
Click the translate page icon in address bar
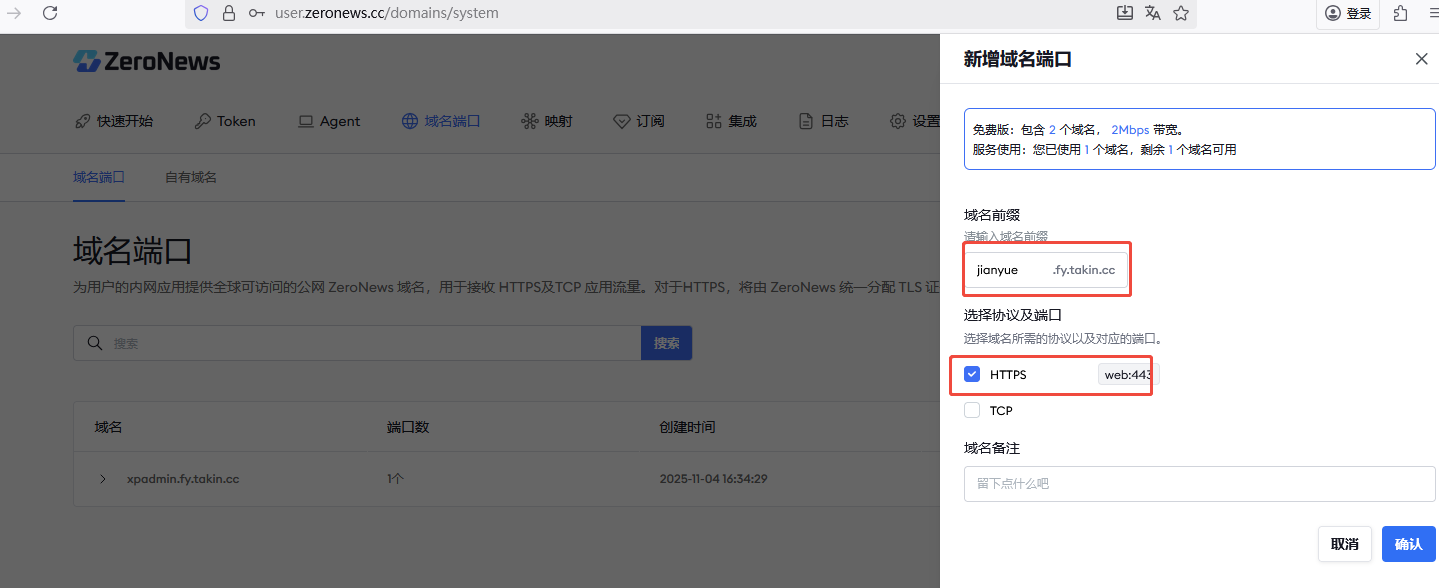[x=1153, y=13]
